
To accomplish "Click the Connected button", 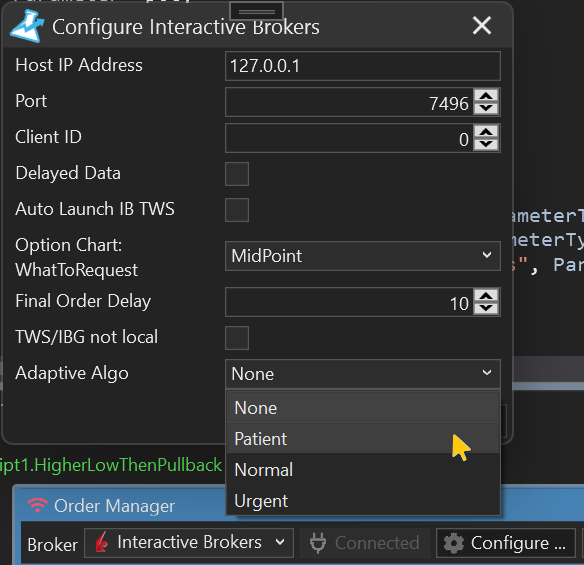I will pos(365,543).
